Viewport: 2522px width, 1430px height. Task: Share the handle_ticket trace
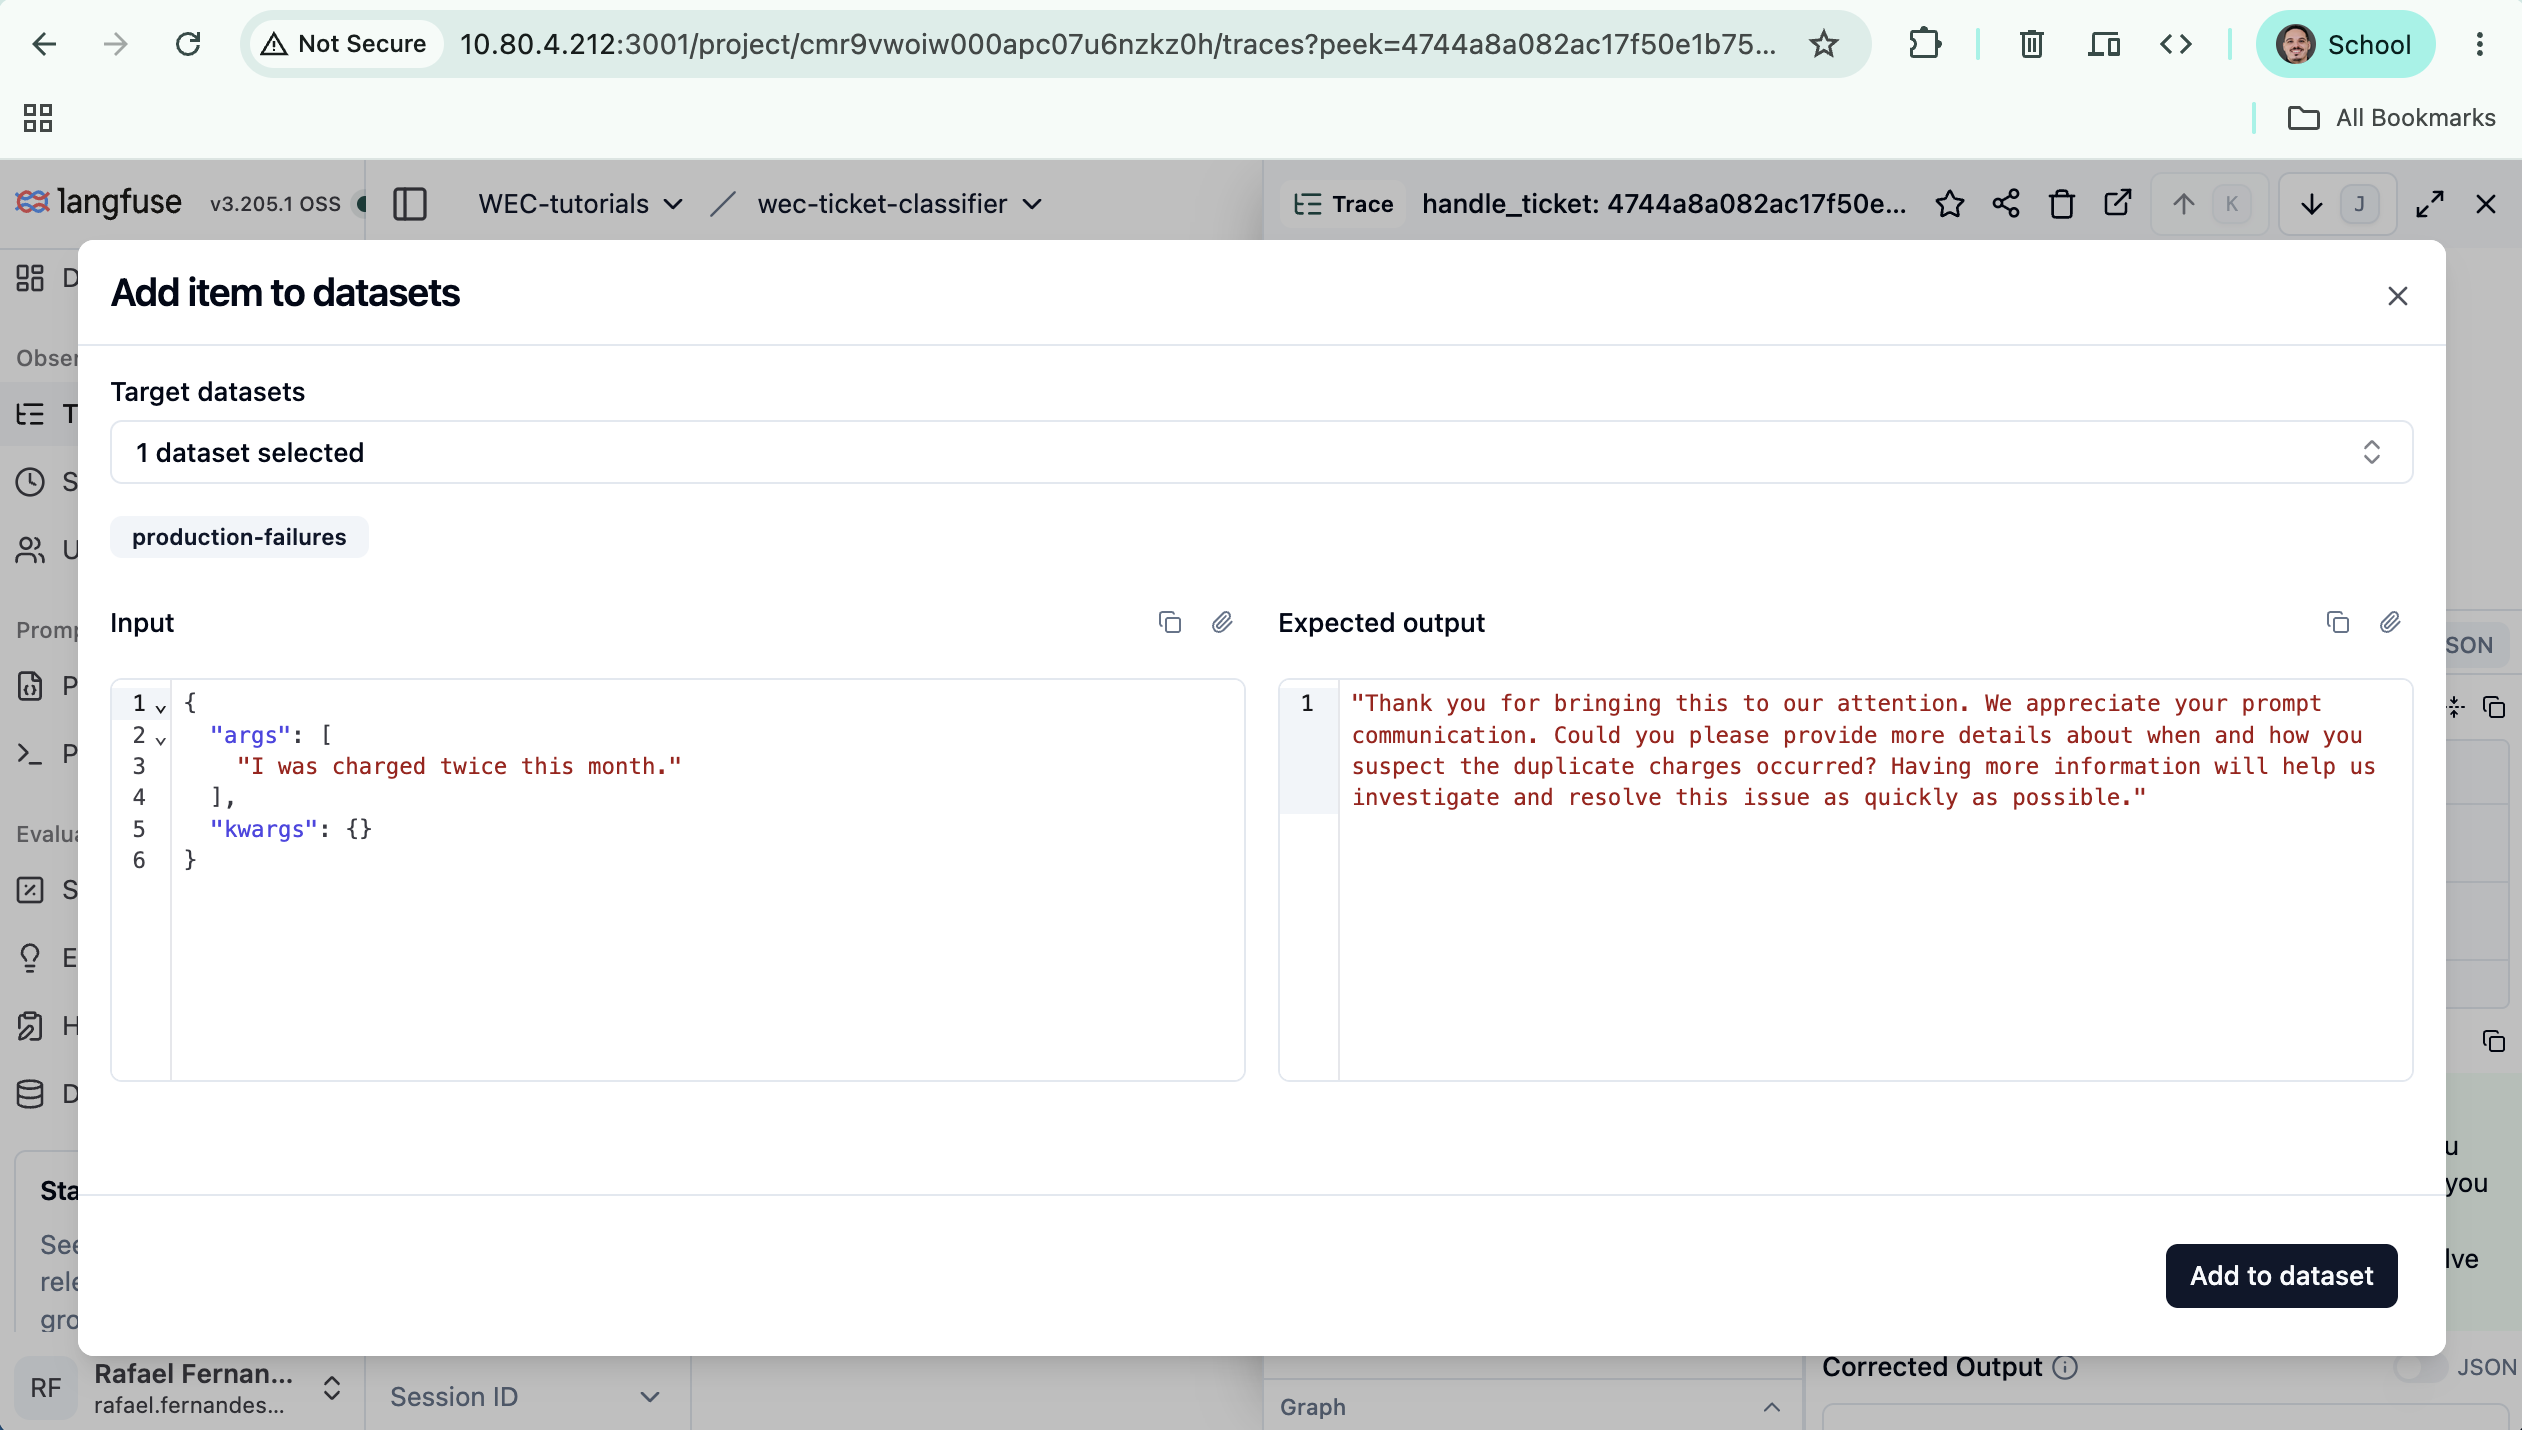coord(2005,204)
